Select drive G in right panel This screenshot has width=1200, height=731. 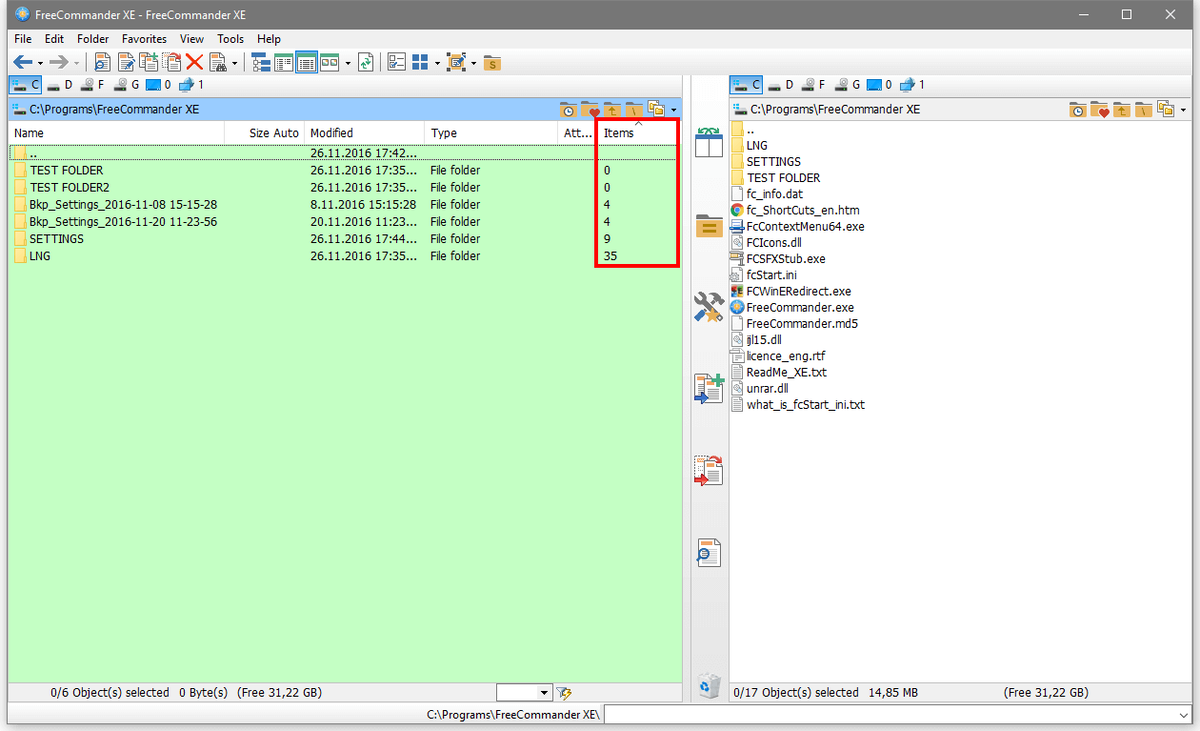846,85
